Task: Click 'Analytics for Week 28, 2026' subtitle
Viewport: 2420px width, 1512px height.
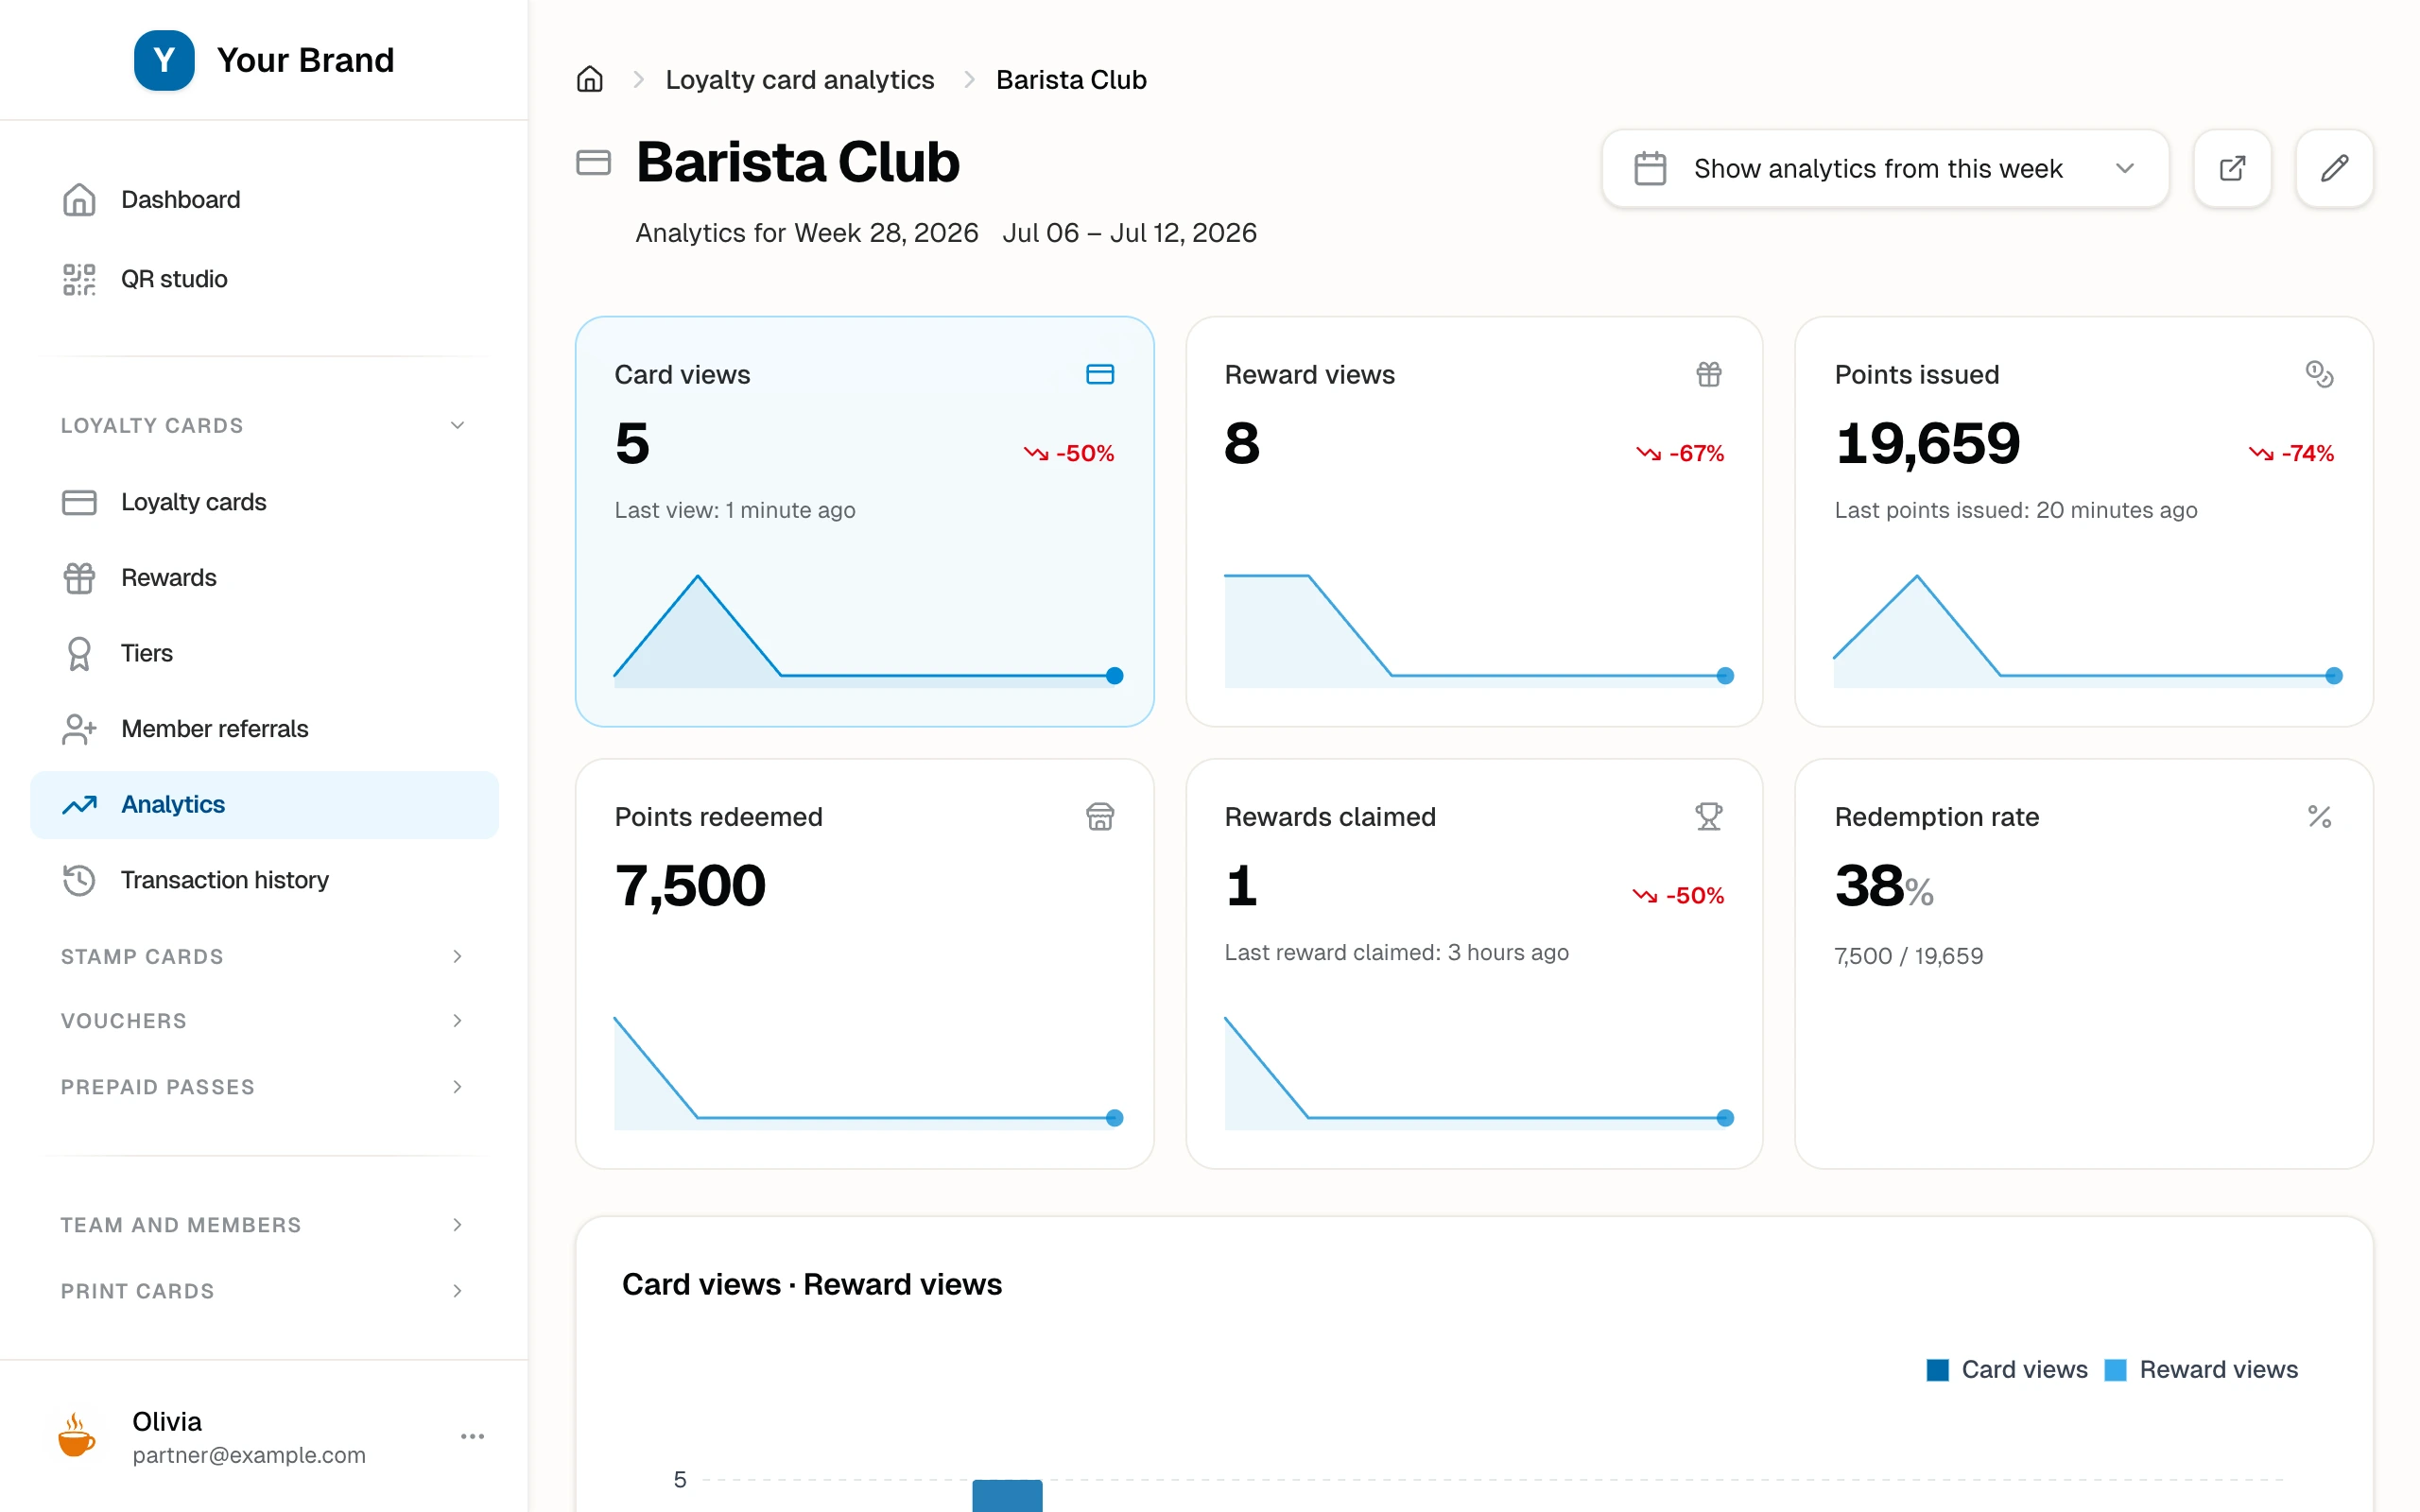Action: click(x=807, y=233)
